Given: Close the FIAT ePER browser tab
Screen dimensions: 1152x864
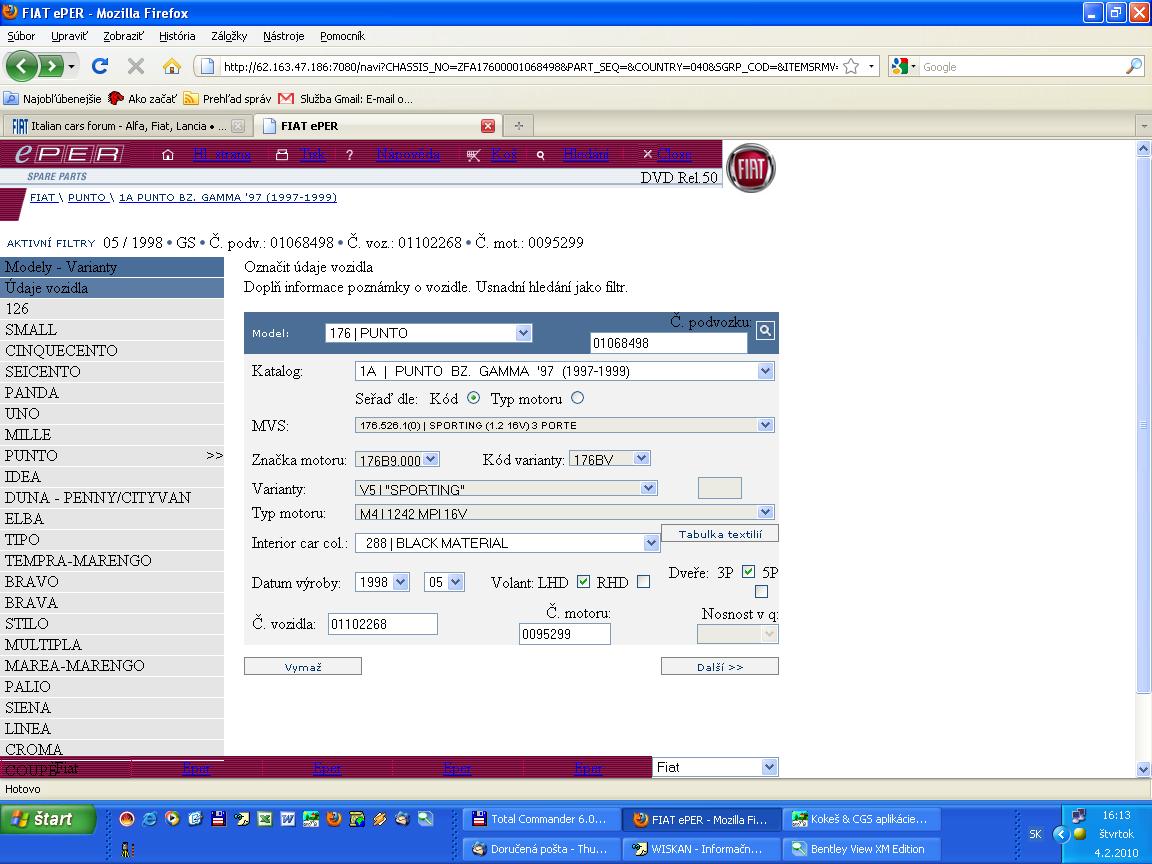Looking at the screenshot, I should 488,126.
